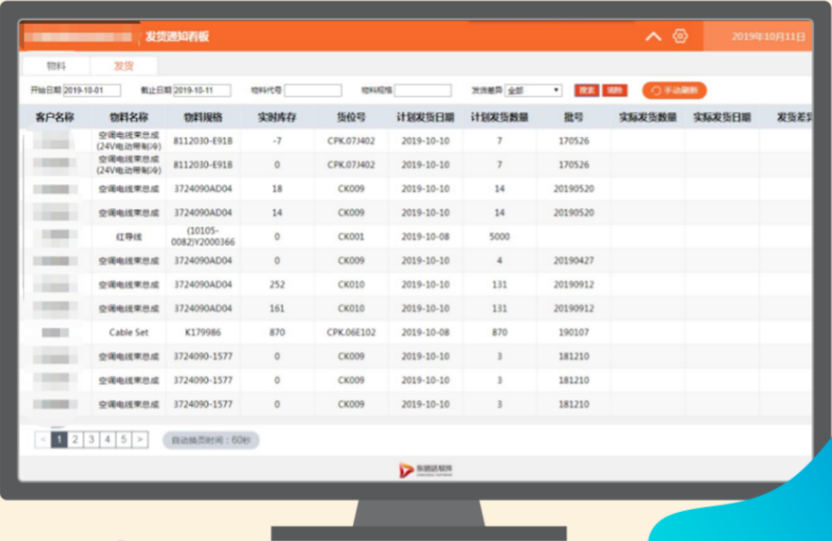Jump to page 2 in pagination
832x541 pixels.
pyautogui.click(x=76, y=439)
